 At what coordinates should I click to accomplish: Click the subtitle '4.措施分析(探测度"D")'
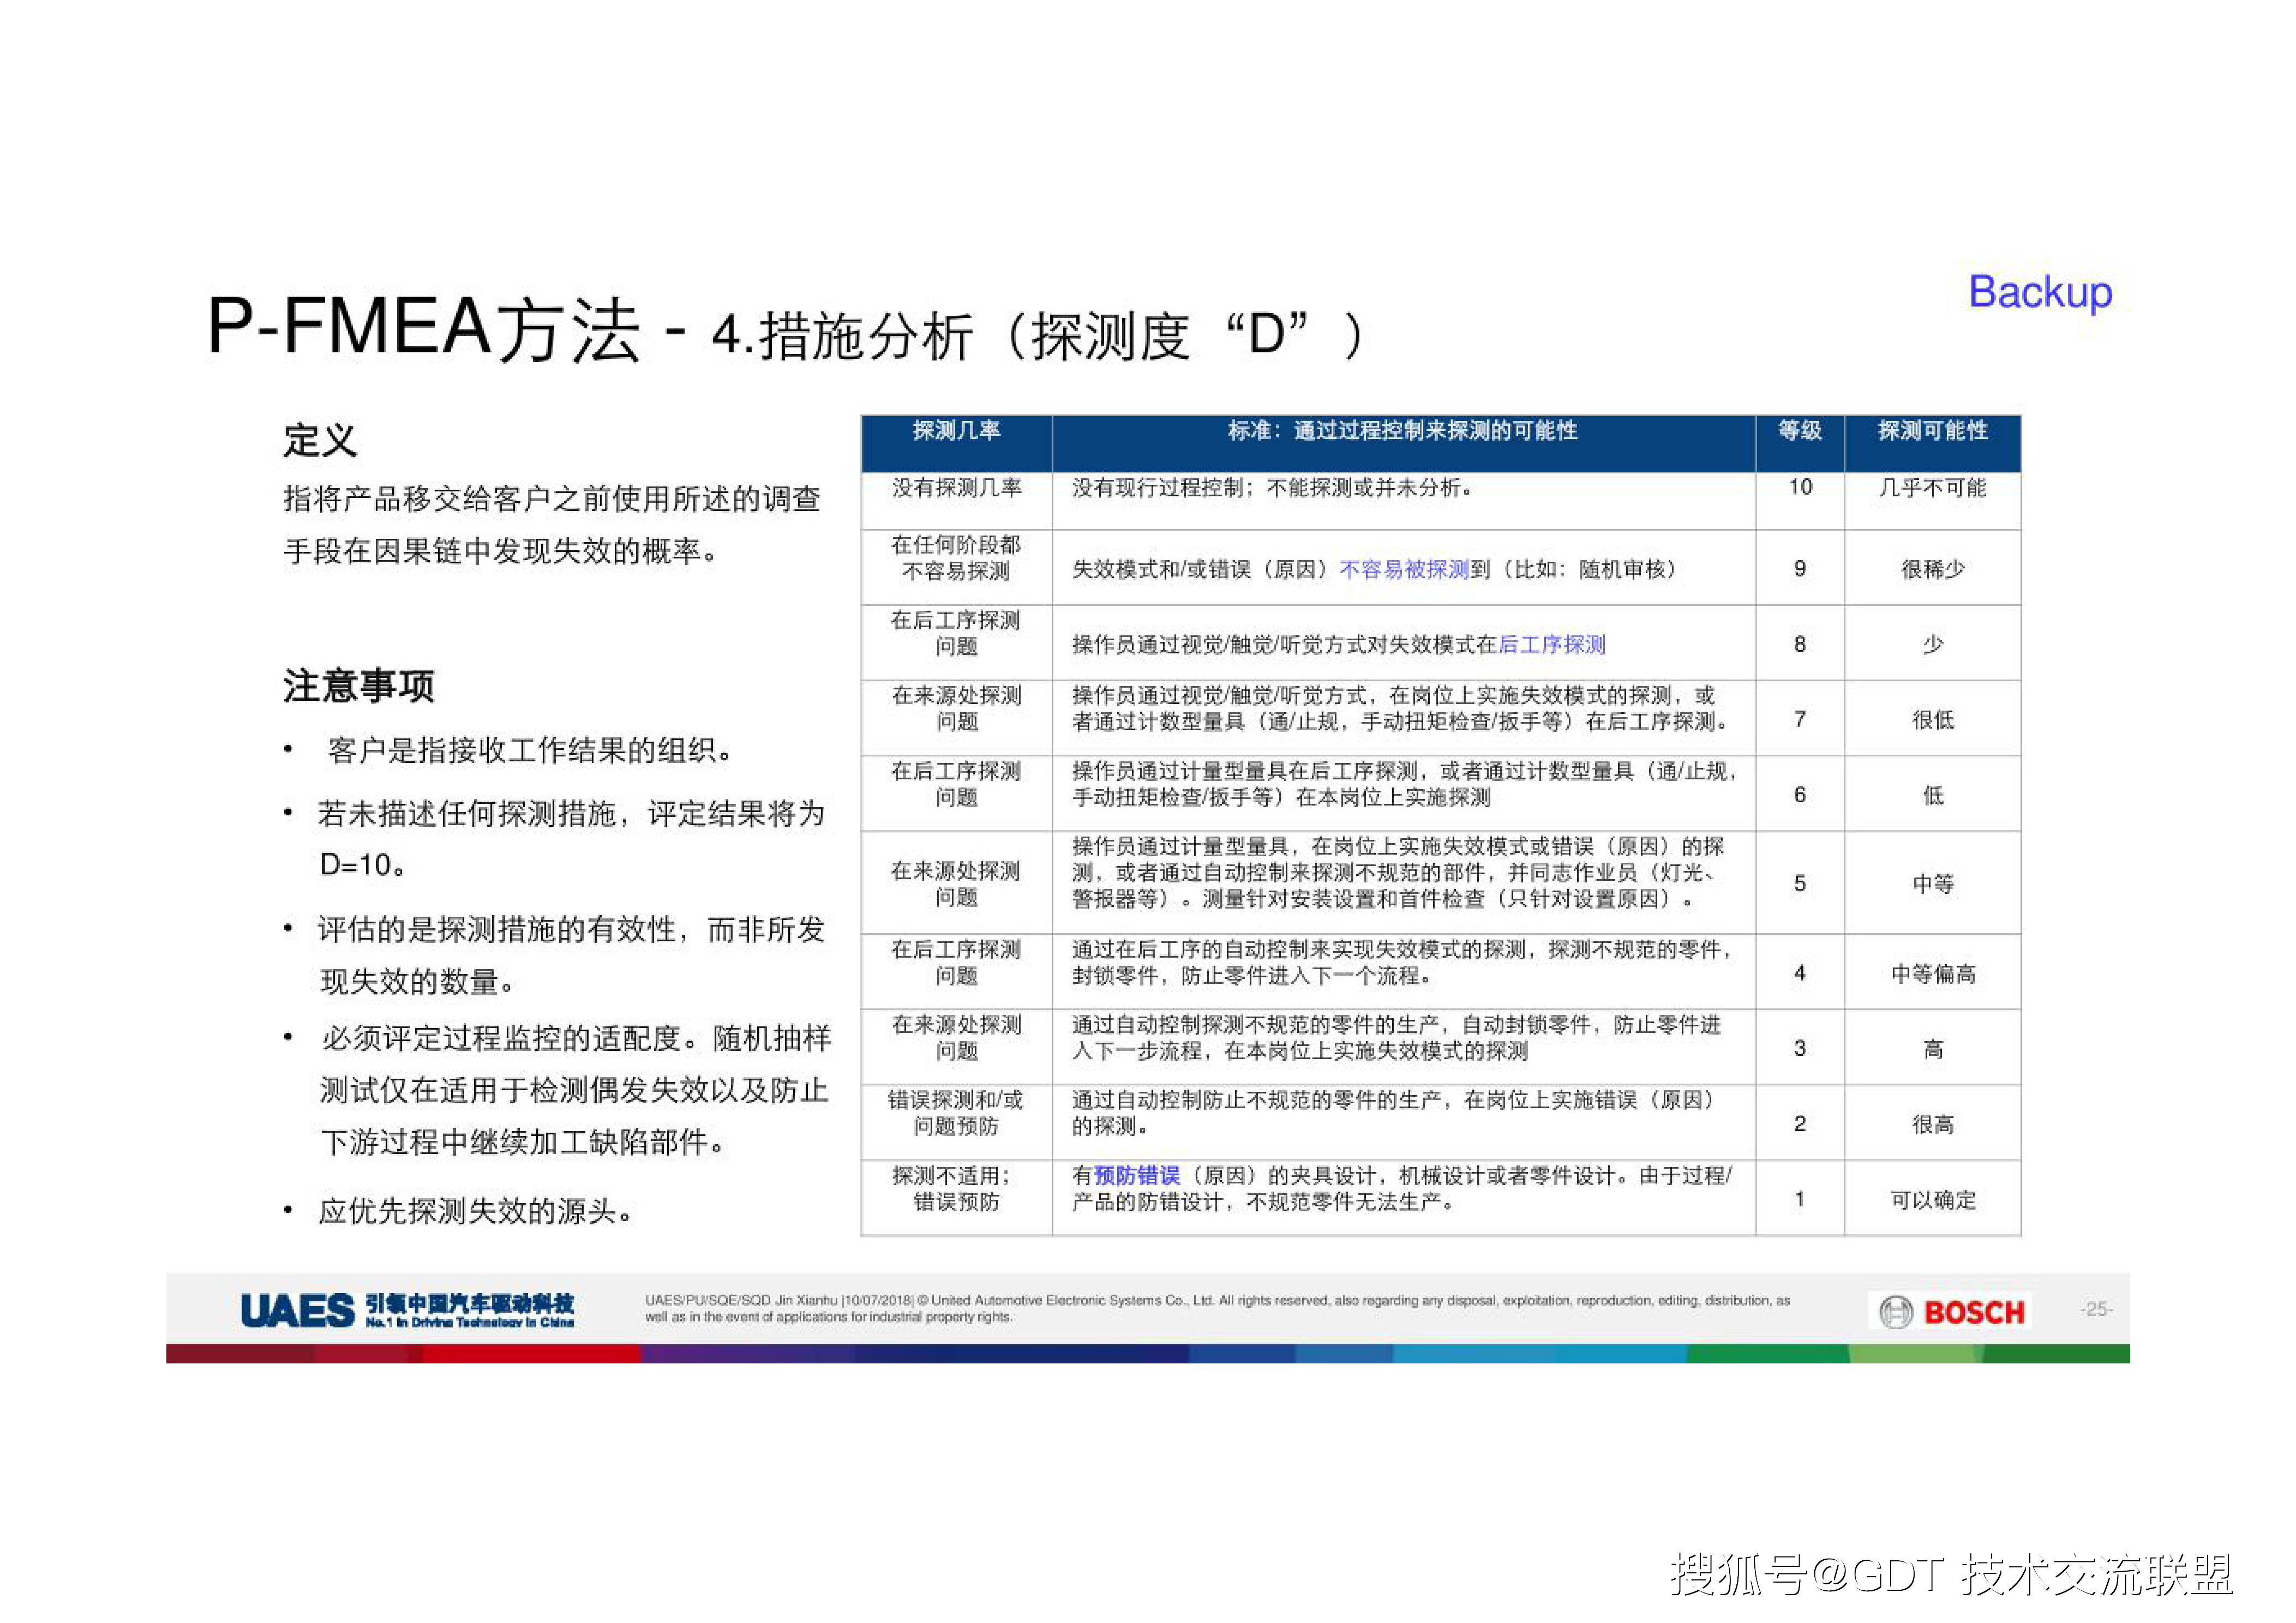pos(1040,336)
